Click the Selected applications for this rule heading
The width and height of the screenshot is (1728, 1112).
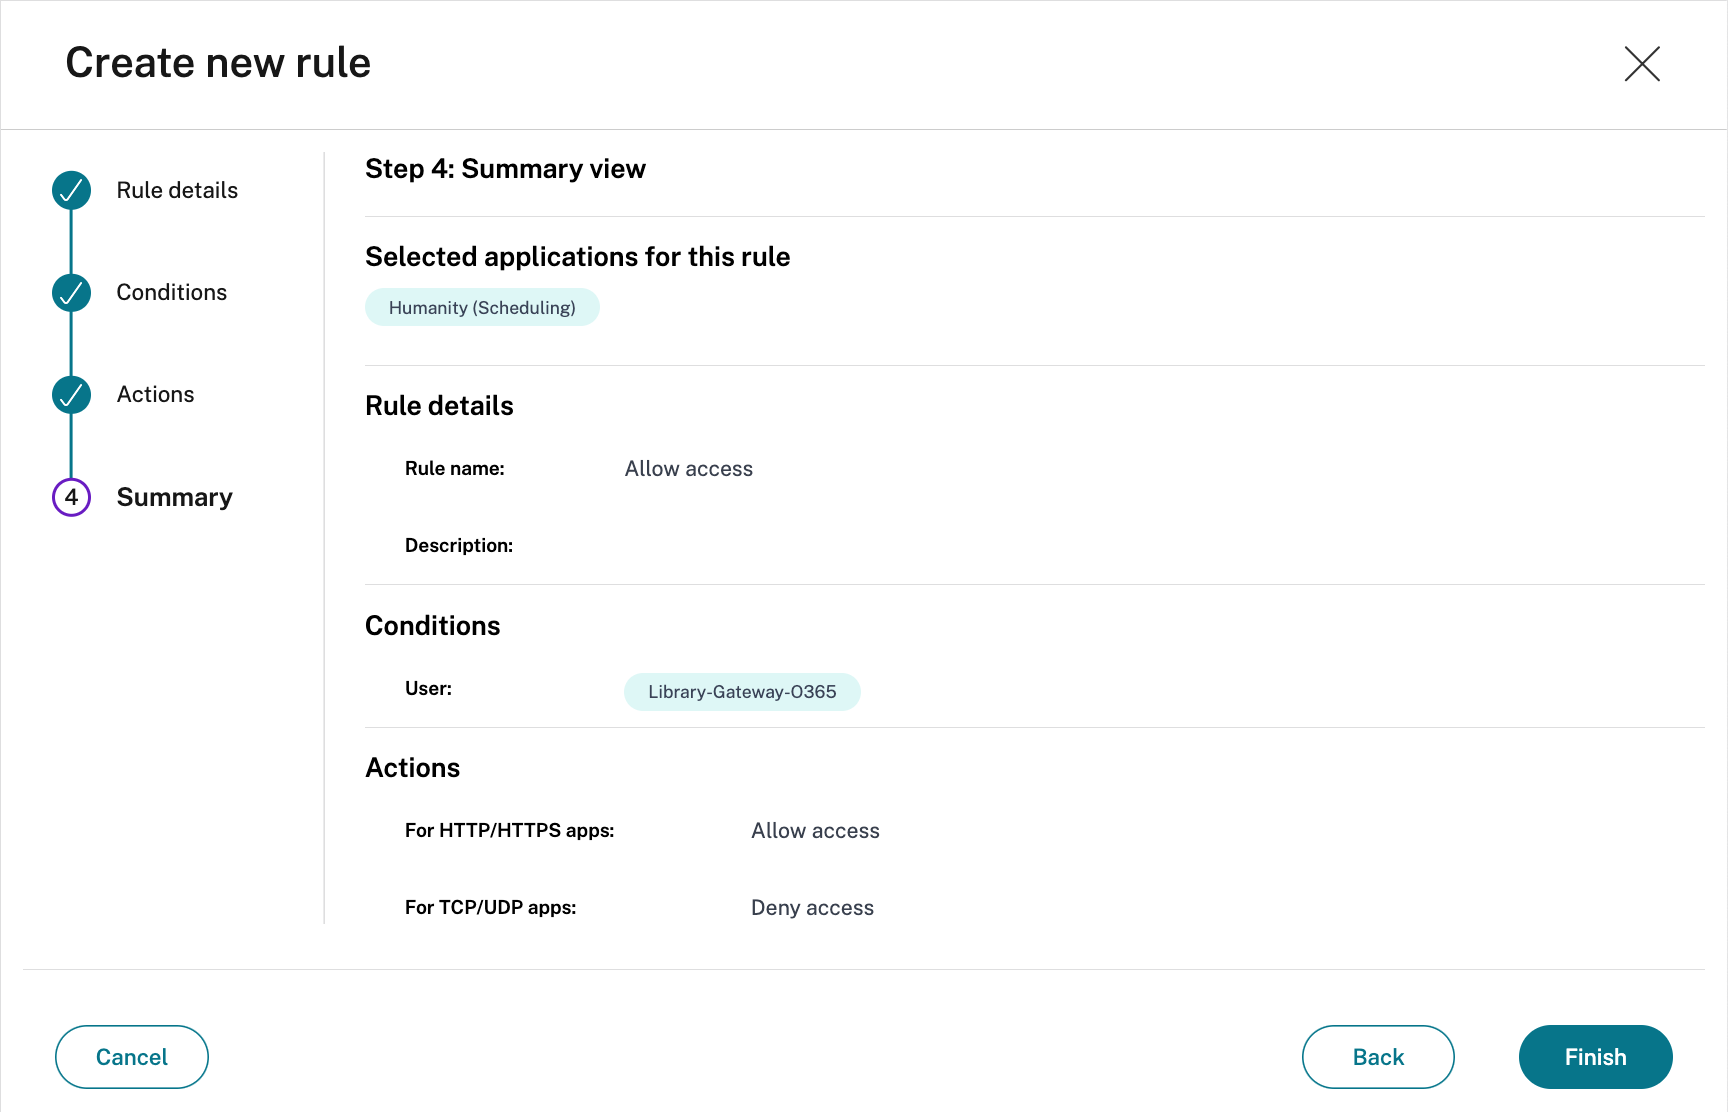(x=577, y=257)
